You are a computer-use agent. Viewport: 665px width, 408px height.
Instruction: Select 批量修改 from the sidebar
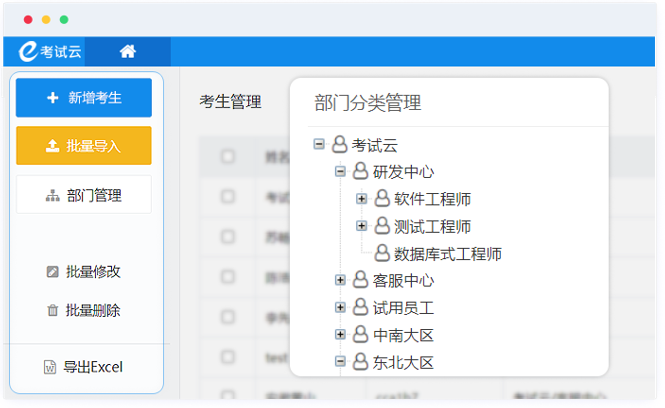84,271
